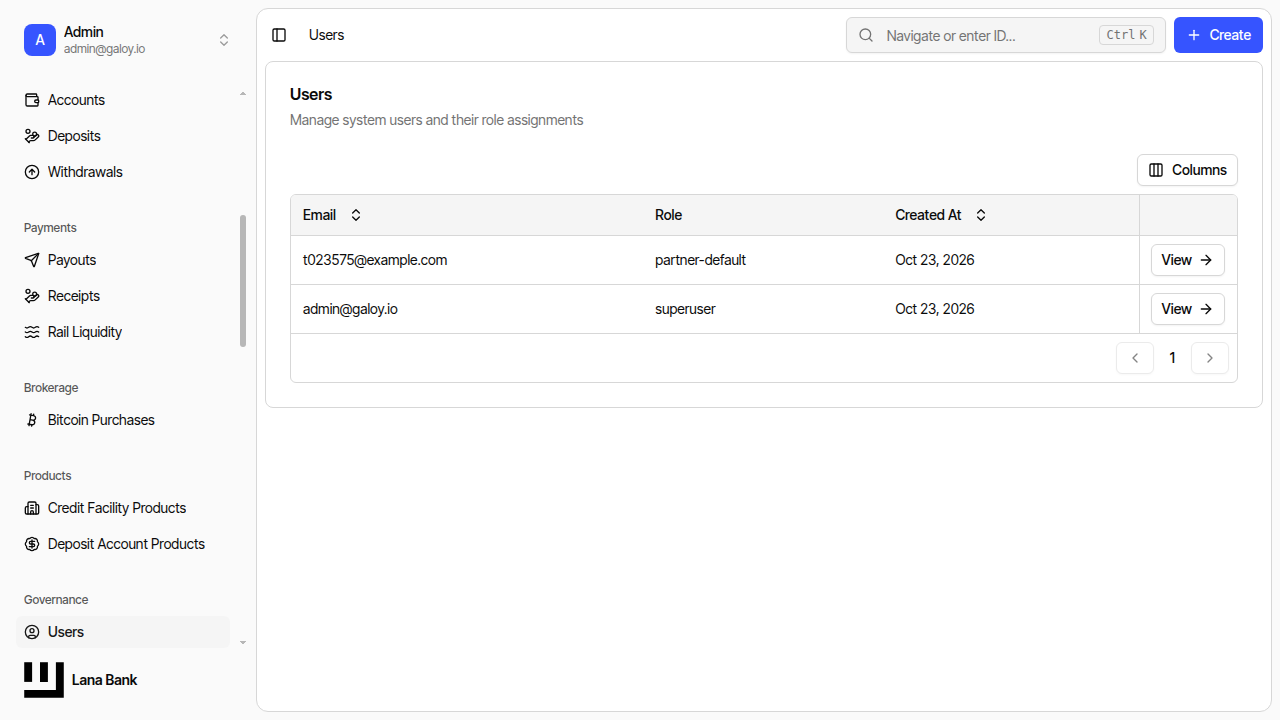Focus the Navigate or enter ID search field
Image resolution: width=1280 pixels, height=720 pixels.
coord(1005,35)
